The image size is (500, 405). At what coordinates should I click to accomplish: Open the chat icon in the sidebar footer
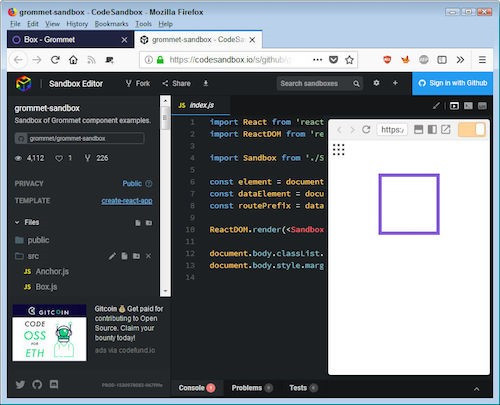tap(54, 384)
